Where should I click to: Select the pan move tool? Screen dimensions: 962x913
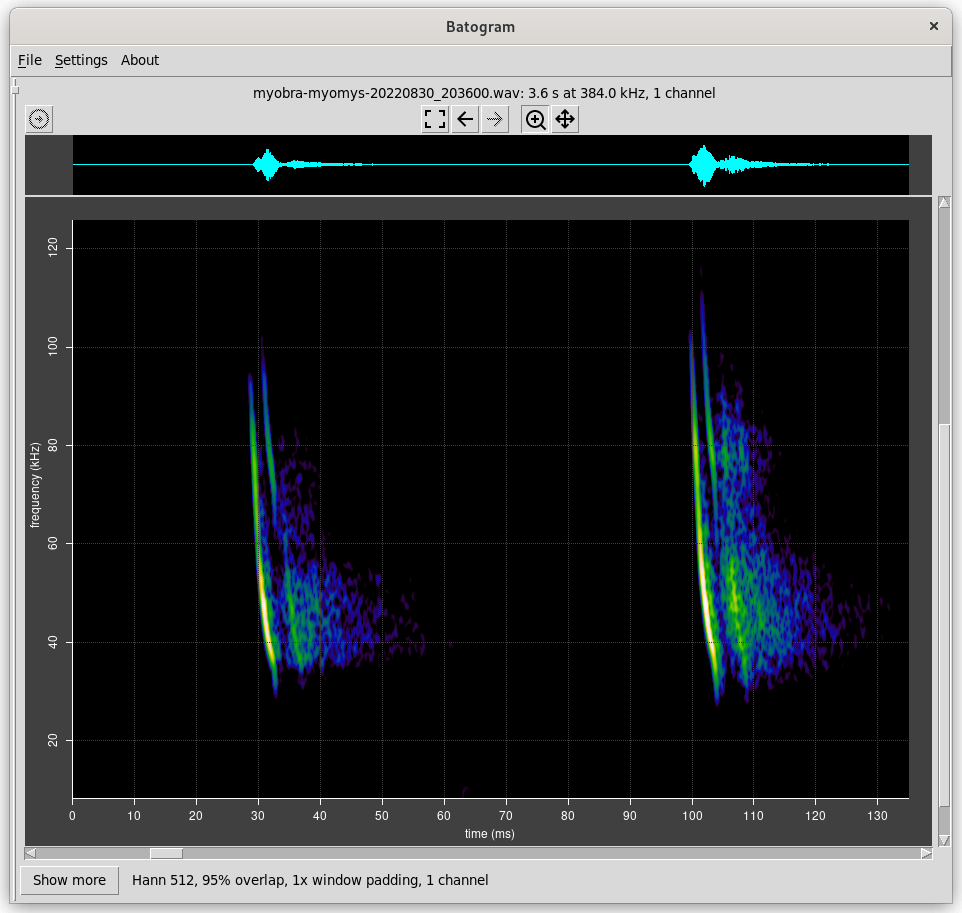[x=565, y=120]
